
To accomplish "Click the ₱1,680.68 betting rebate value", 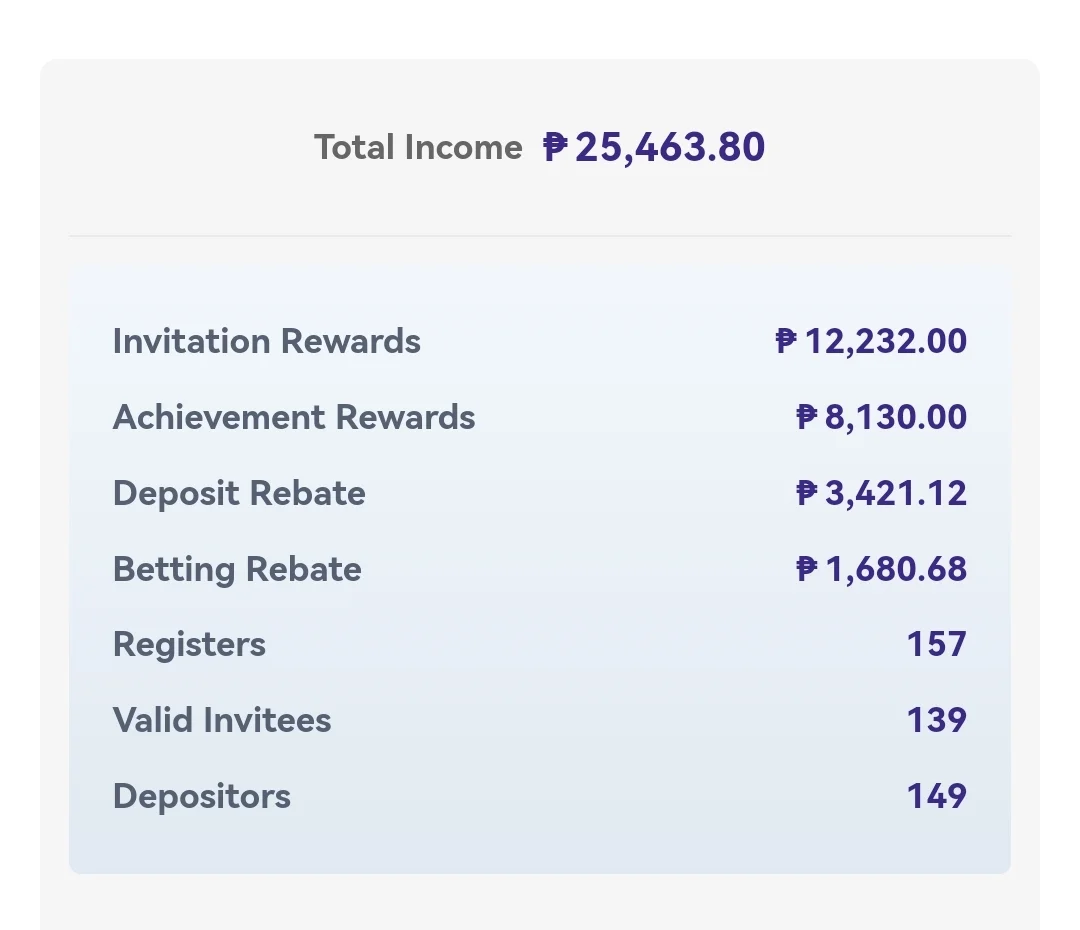I will (881, 568).
